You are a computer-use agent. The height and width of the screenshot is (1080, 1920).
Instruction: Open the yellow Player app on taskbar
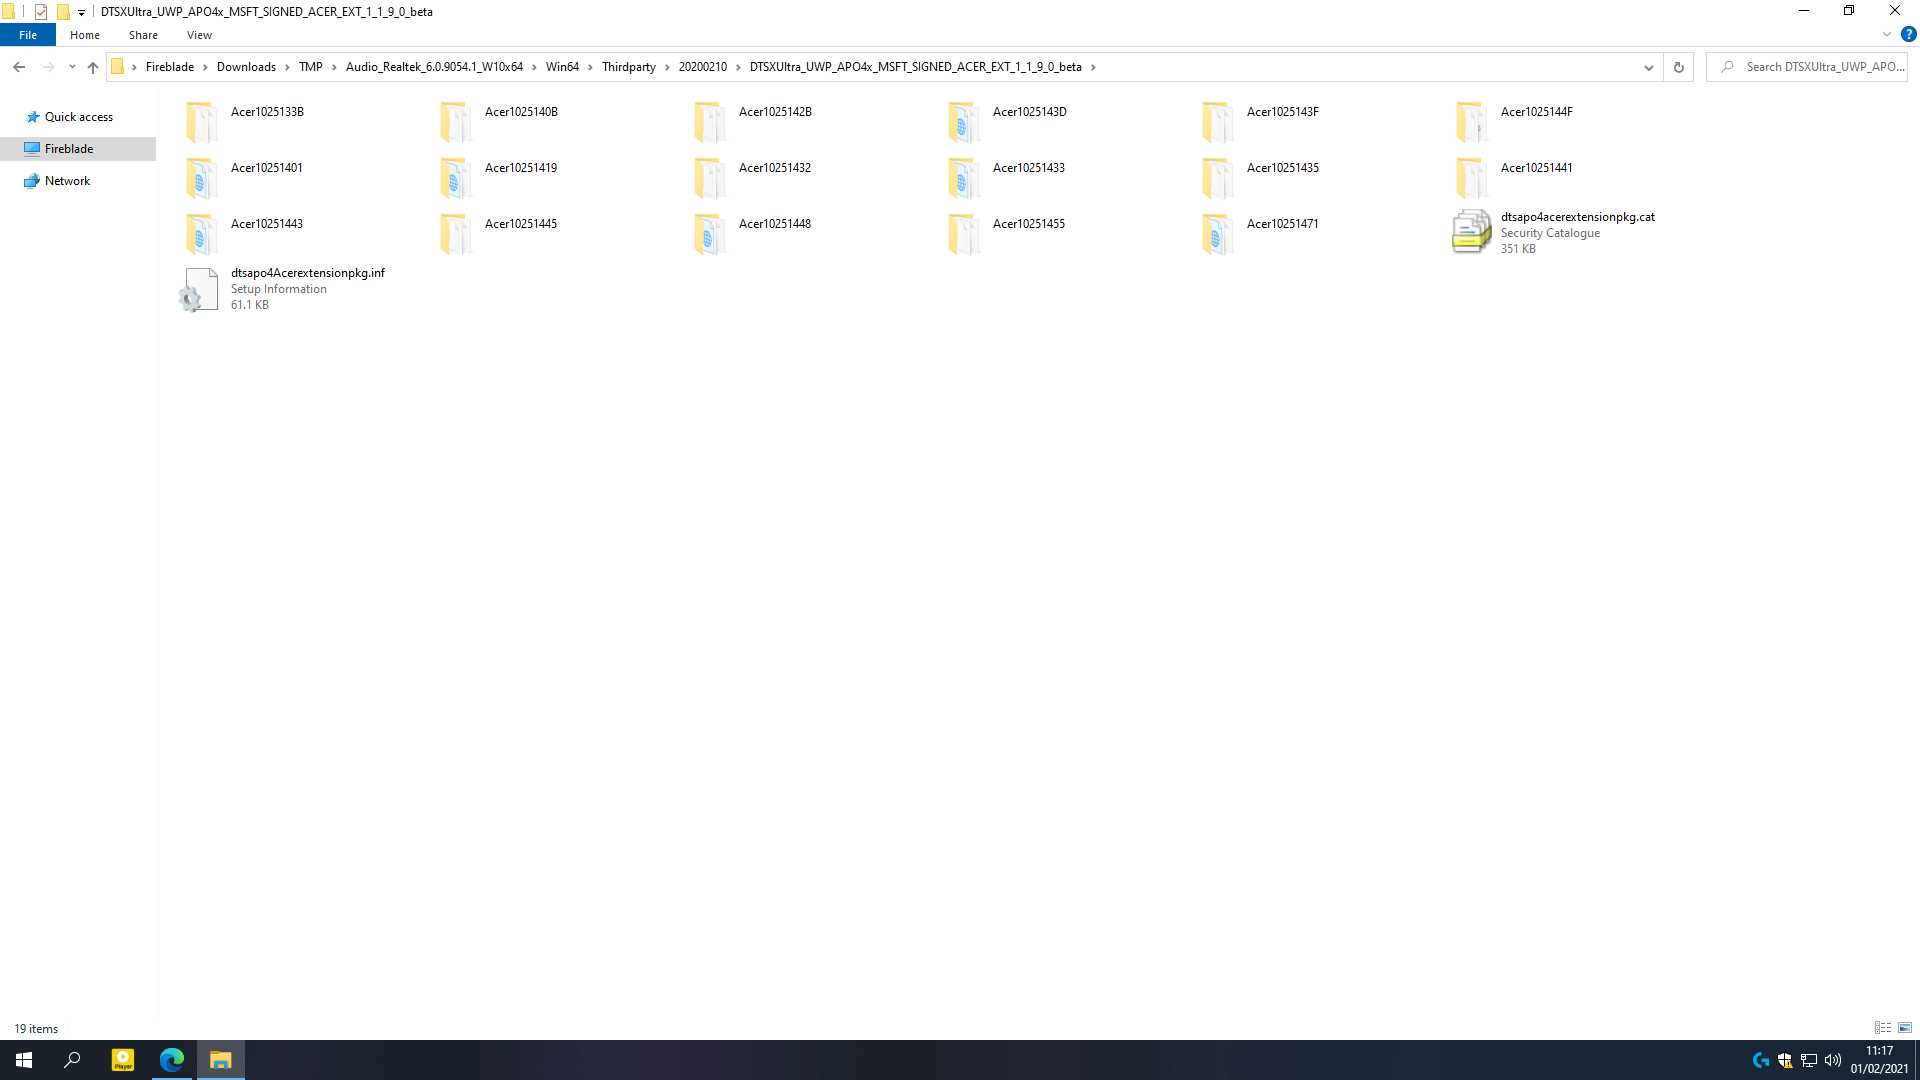tap(123, 1060)
